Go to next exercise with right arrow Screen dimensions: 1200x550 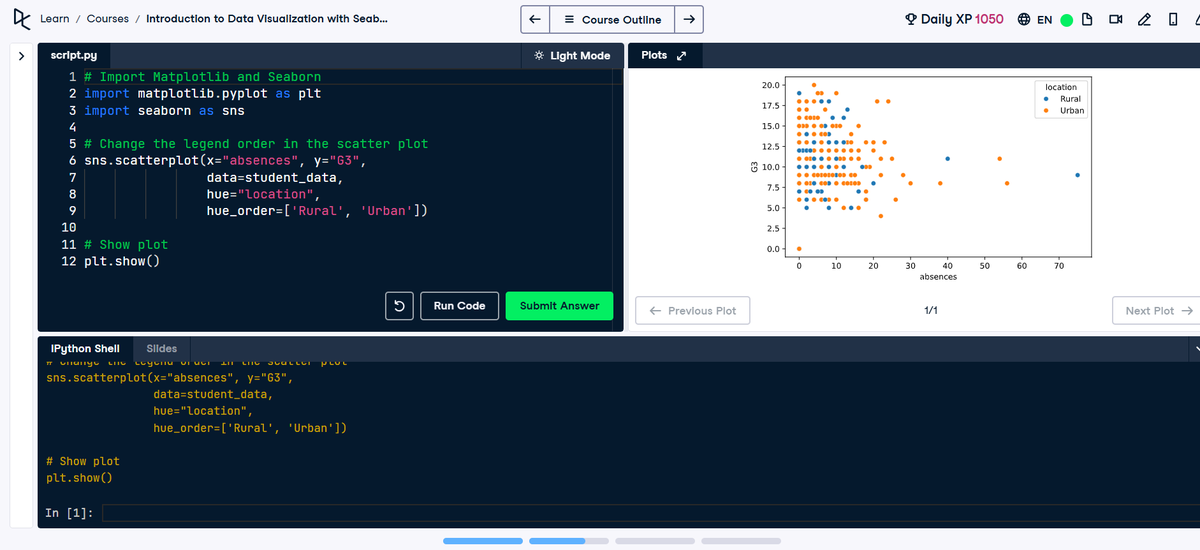(689, 19)
